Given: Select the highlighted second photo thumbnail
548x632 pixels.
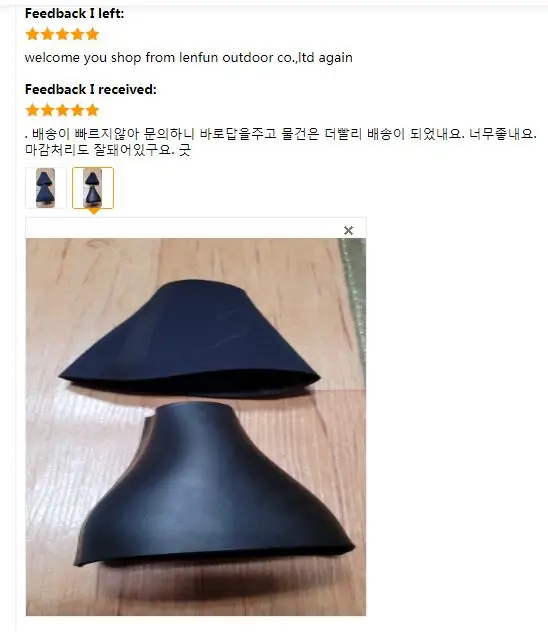Looking at the screenshot, I should 93,188.
